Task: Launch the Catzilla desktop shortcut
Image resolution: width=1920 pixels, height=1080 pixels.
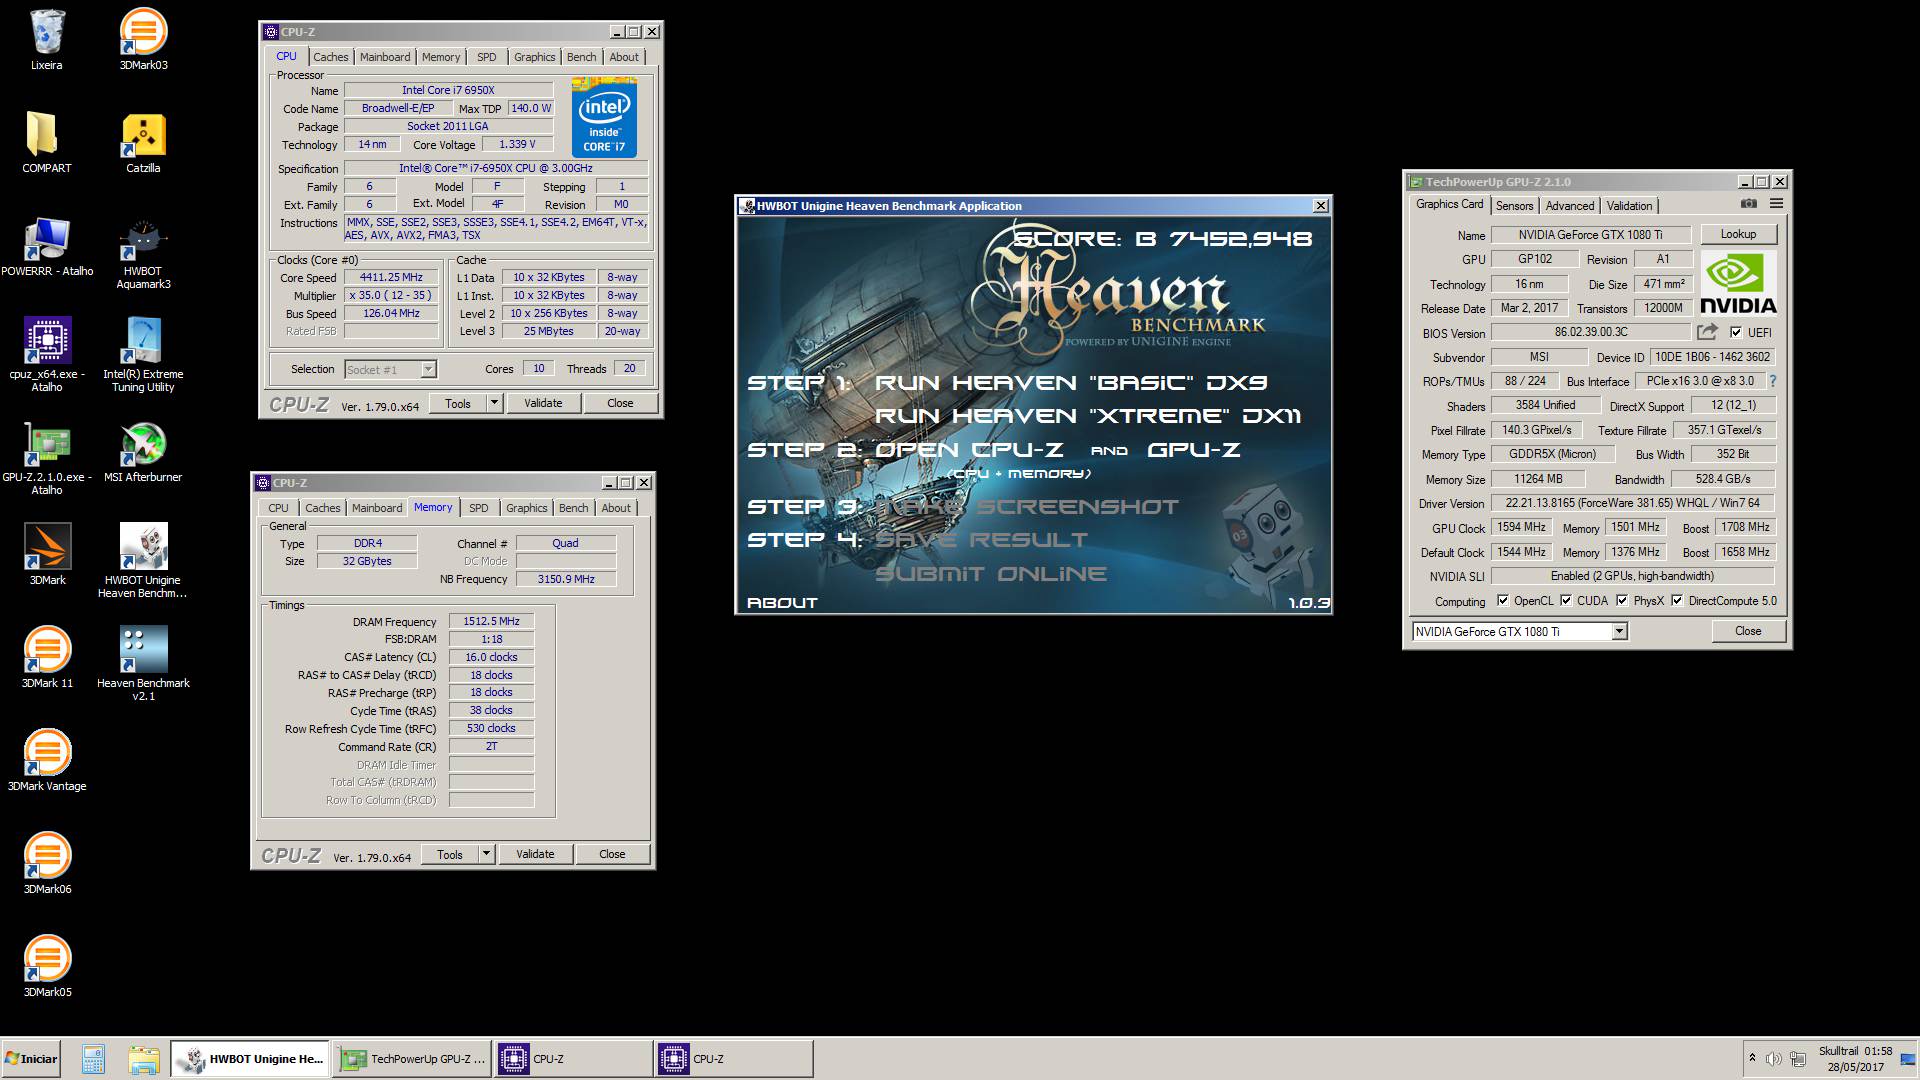Action: click(143, 143)
